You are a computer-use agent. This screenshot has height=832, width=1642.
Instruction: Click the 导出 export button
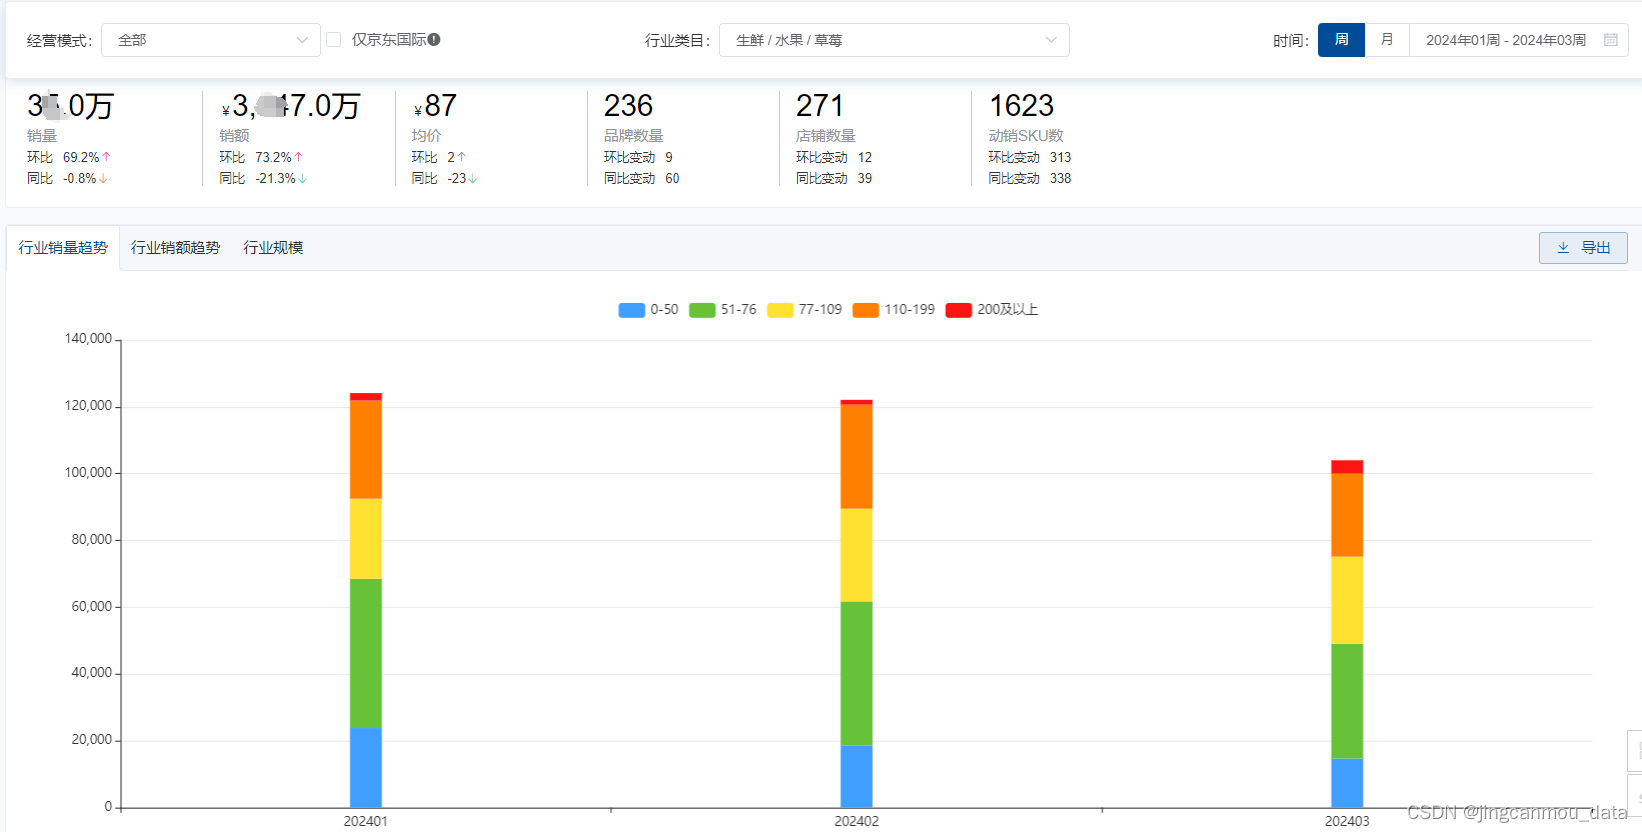(1583, 248)
